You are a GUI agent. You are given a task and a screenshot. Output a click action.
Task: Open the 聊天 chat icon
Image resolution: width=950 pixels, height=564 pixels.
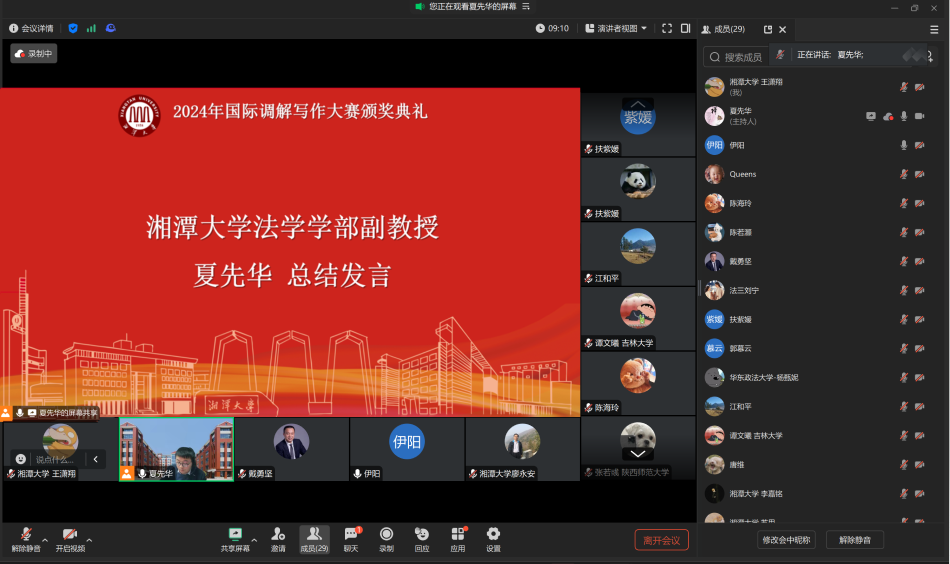coord(351,535)
